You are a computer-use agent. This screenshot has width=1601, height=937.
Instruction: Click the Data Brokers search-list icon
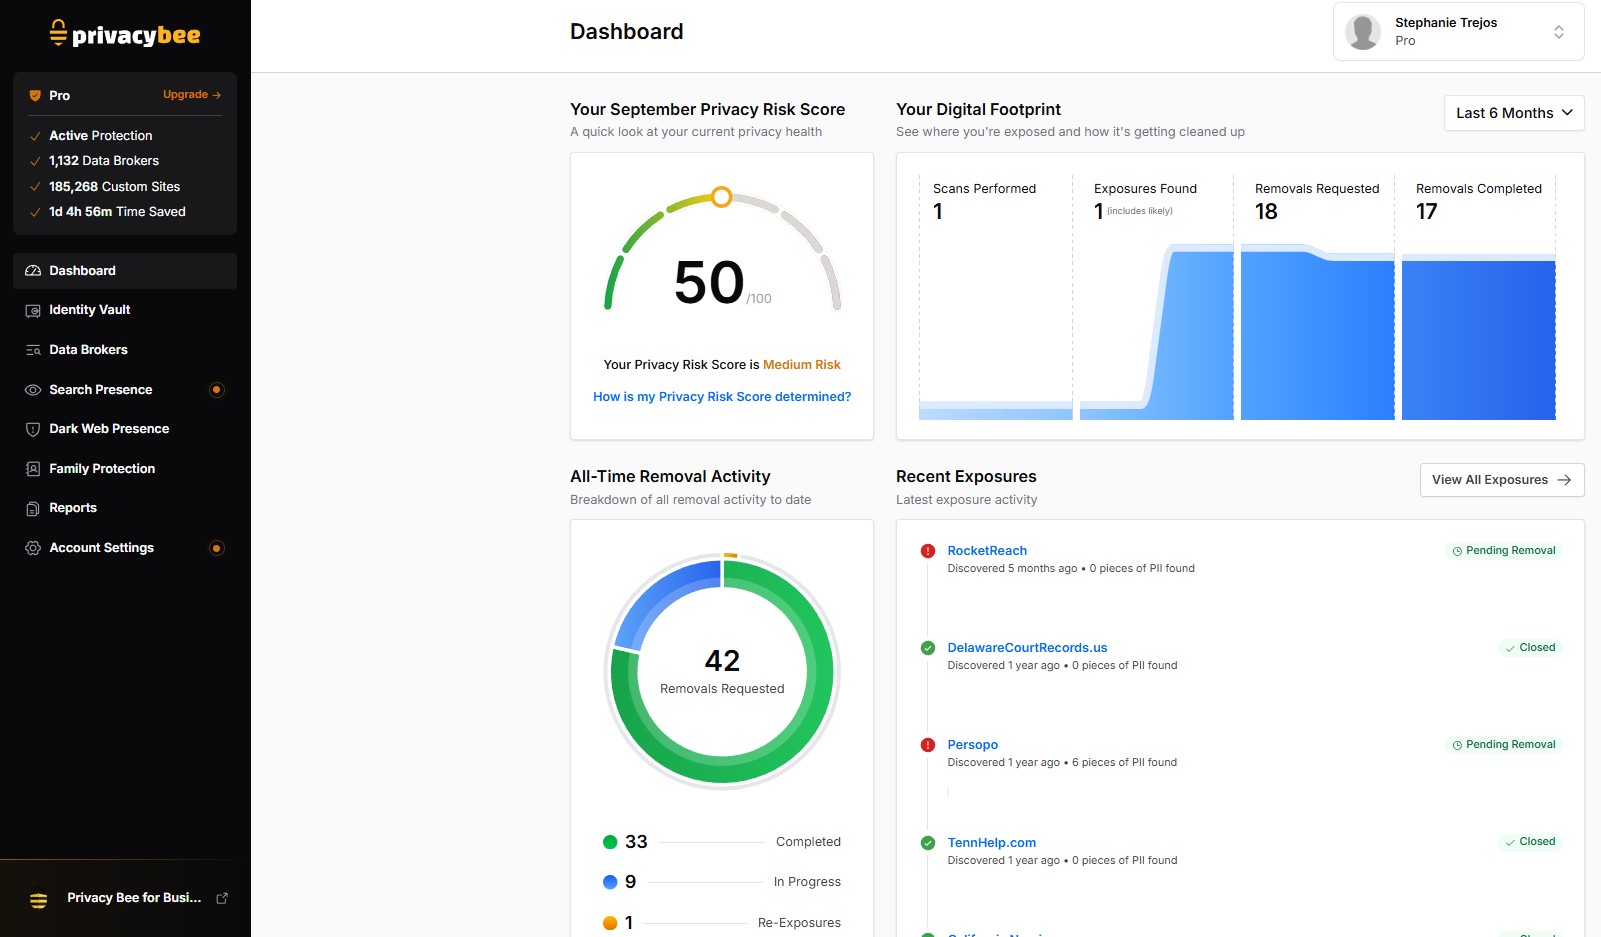(33, 350)
